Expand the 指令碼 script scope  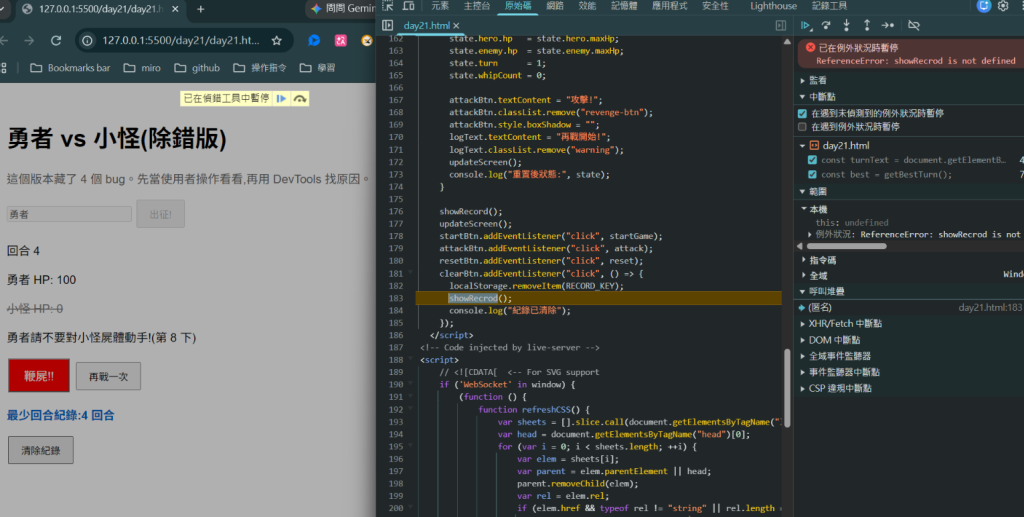click(x=804, y=260)
